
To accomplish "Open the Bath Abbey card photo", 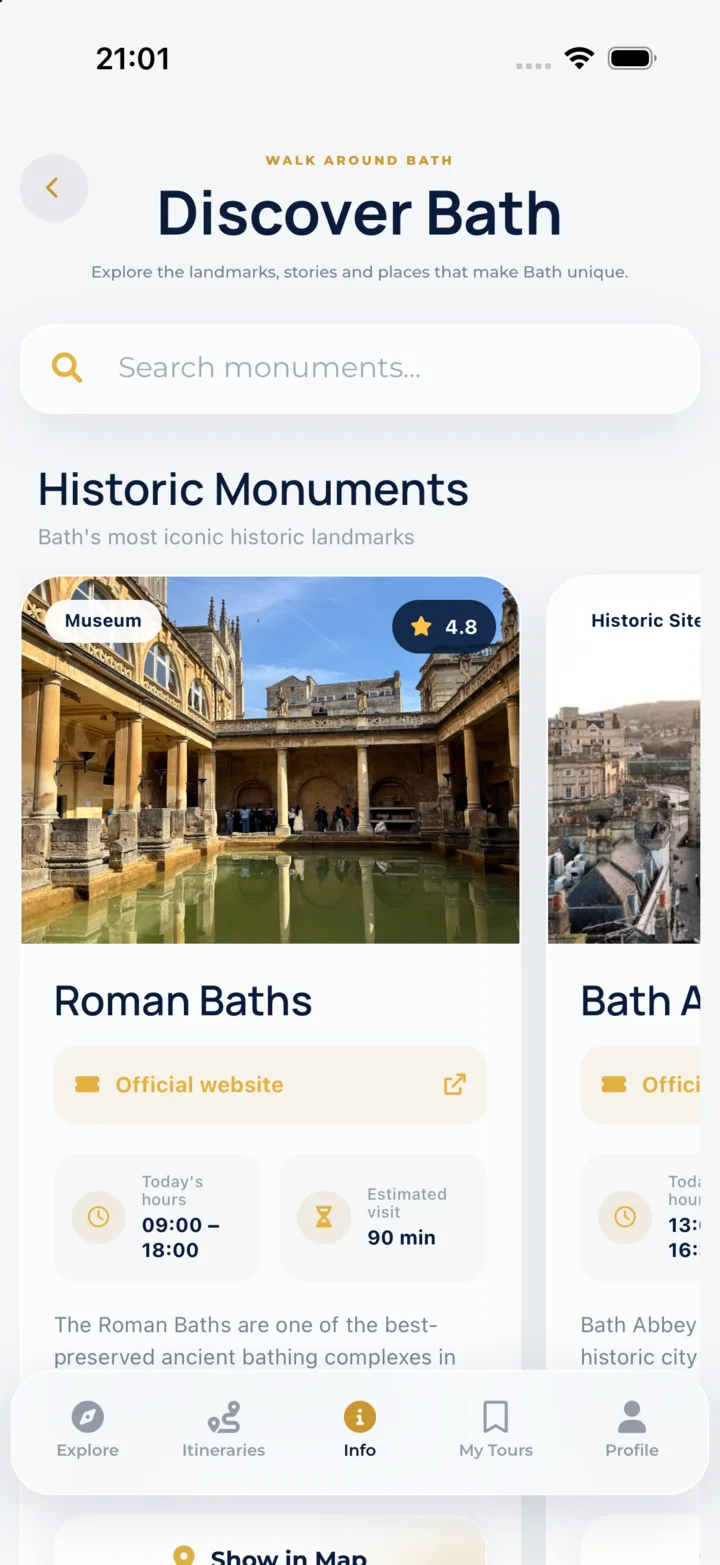I will 624,760.
